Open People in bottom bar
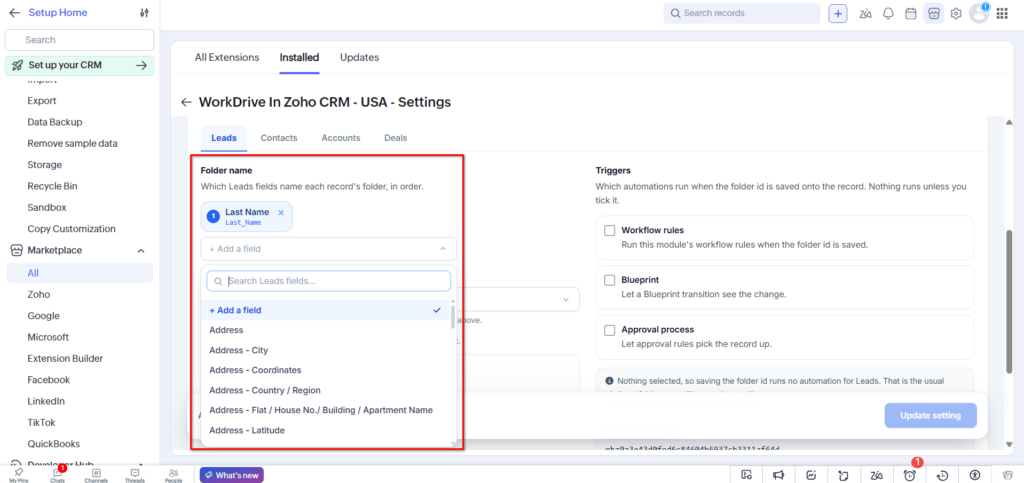Image resolution: width=1024 pixels, height=483 pixels. (x=174, y=475)
